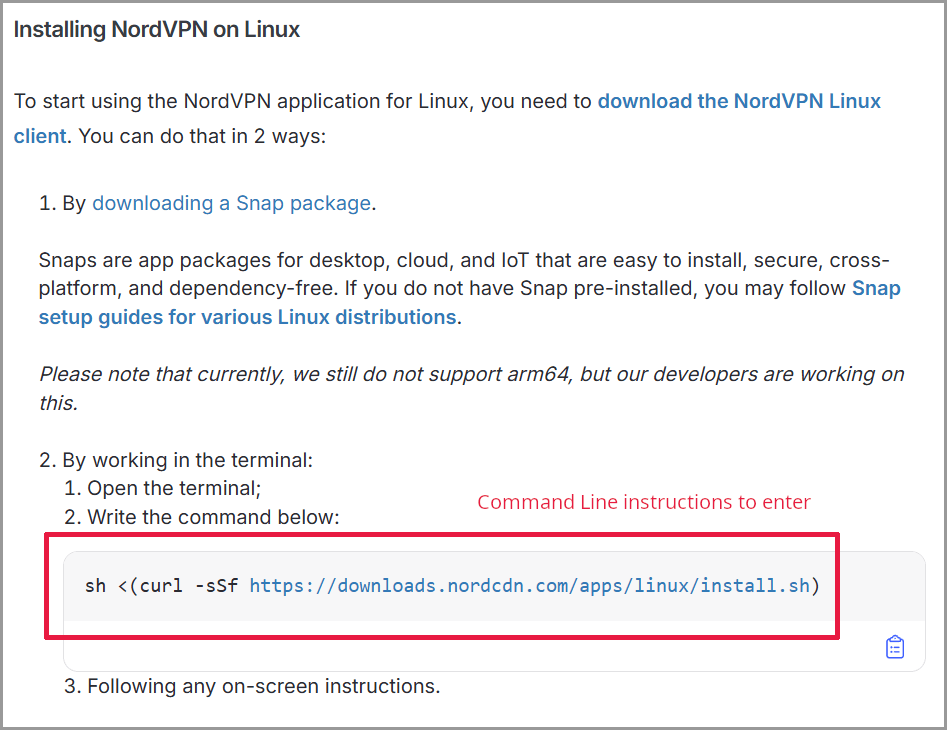
Task: Follow the 'downloading a Snap package' link
Action: (231, 203)
